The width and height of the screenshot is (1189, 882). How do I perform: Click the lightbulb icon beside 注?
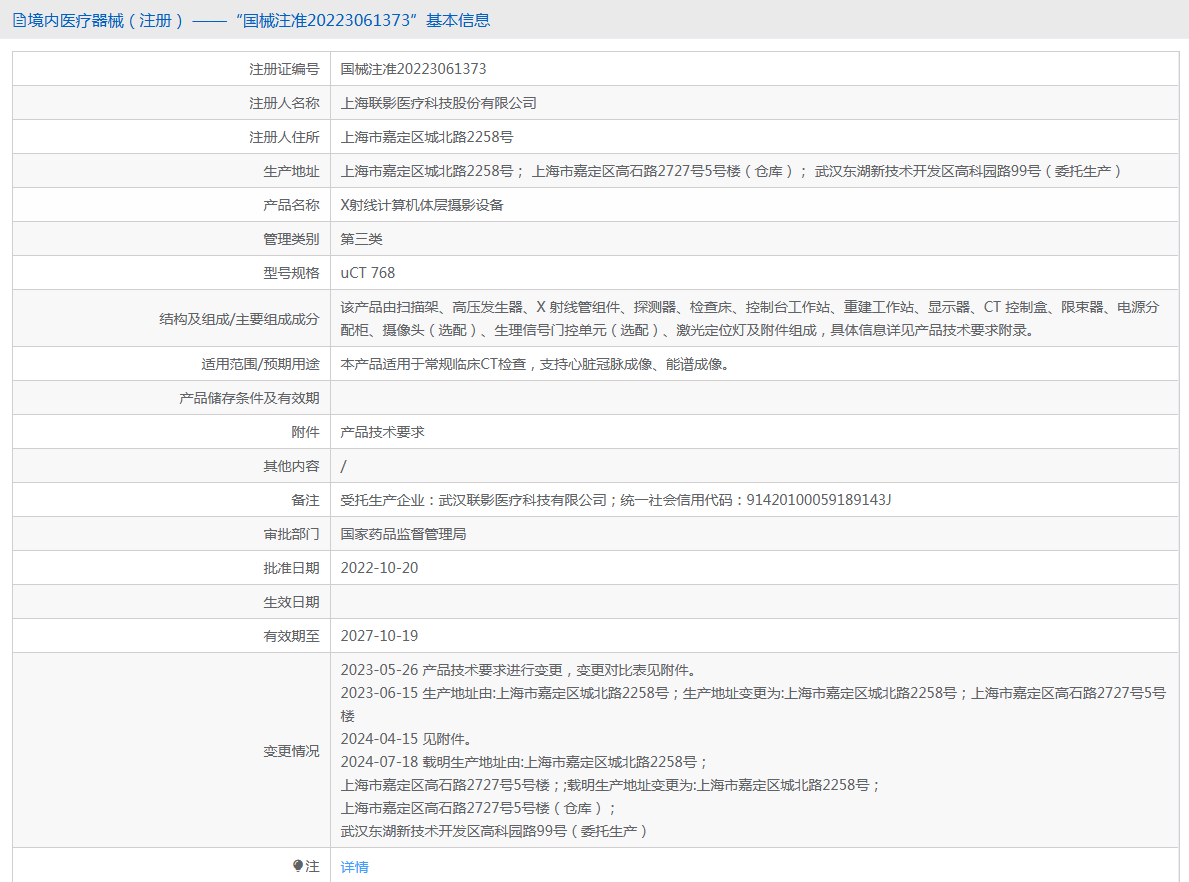(x=297, y=866)
